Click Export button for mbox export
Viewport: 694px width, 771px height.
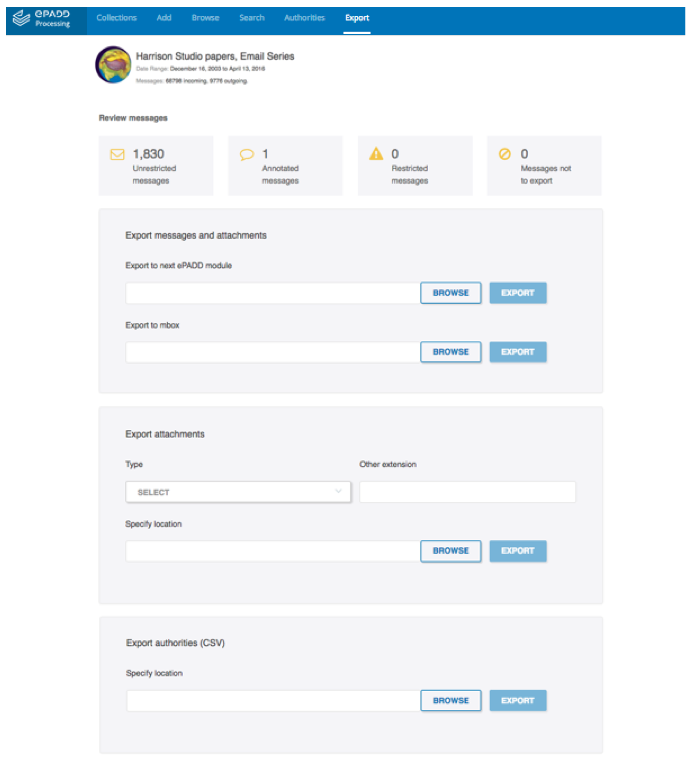pyautogui.click(x=518, y=352)
